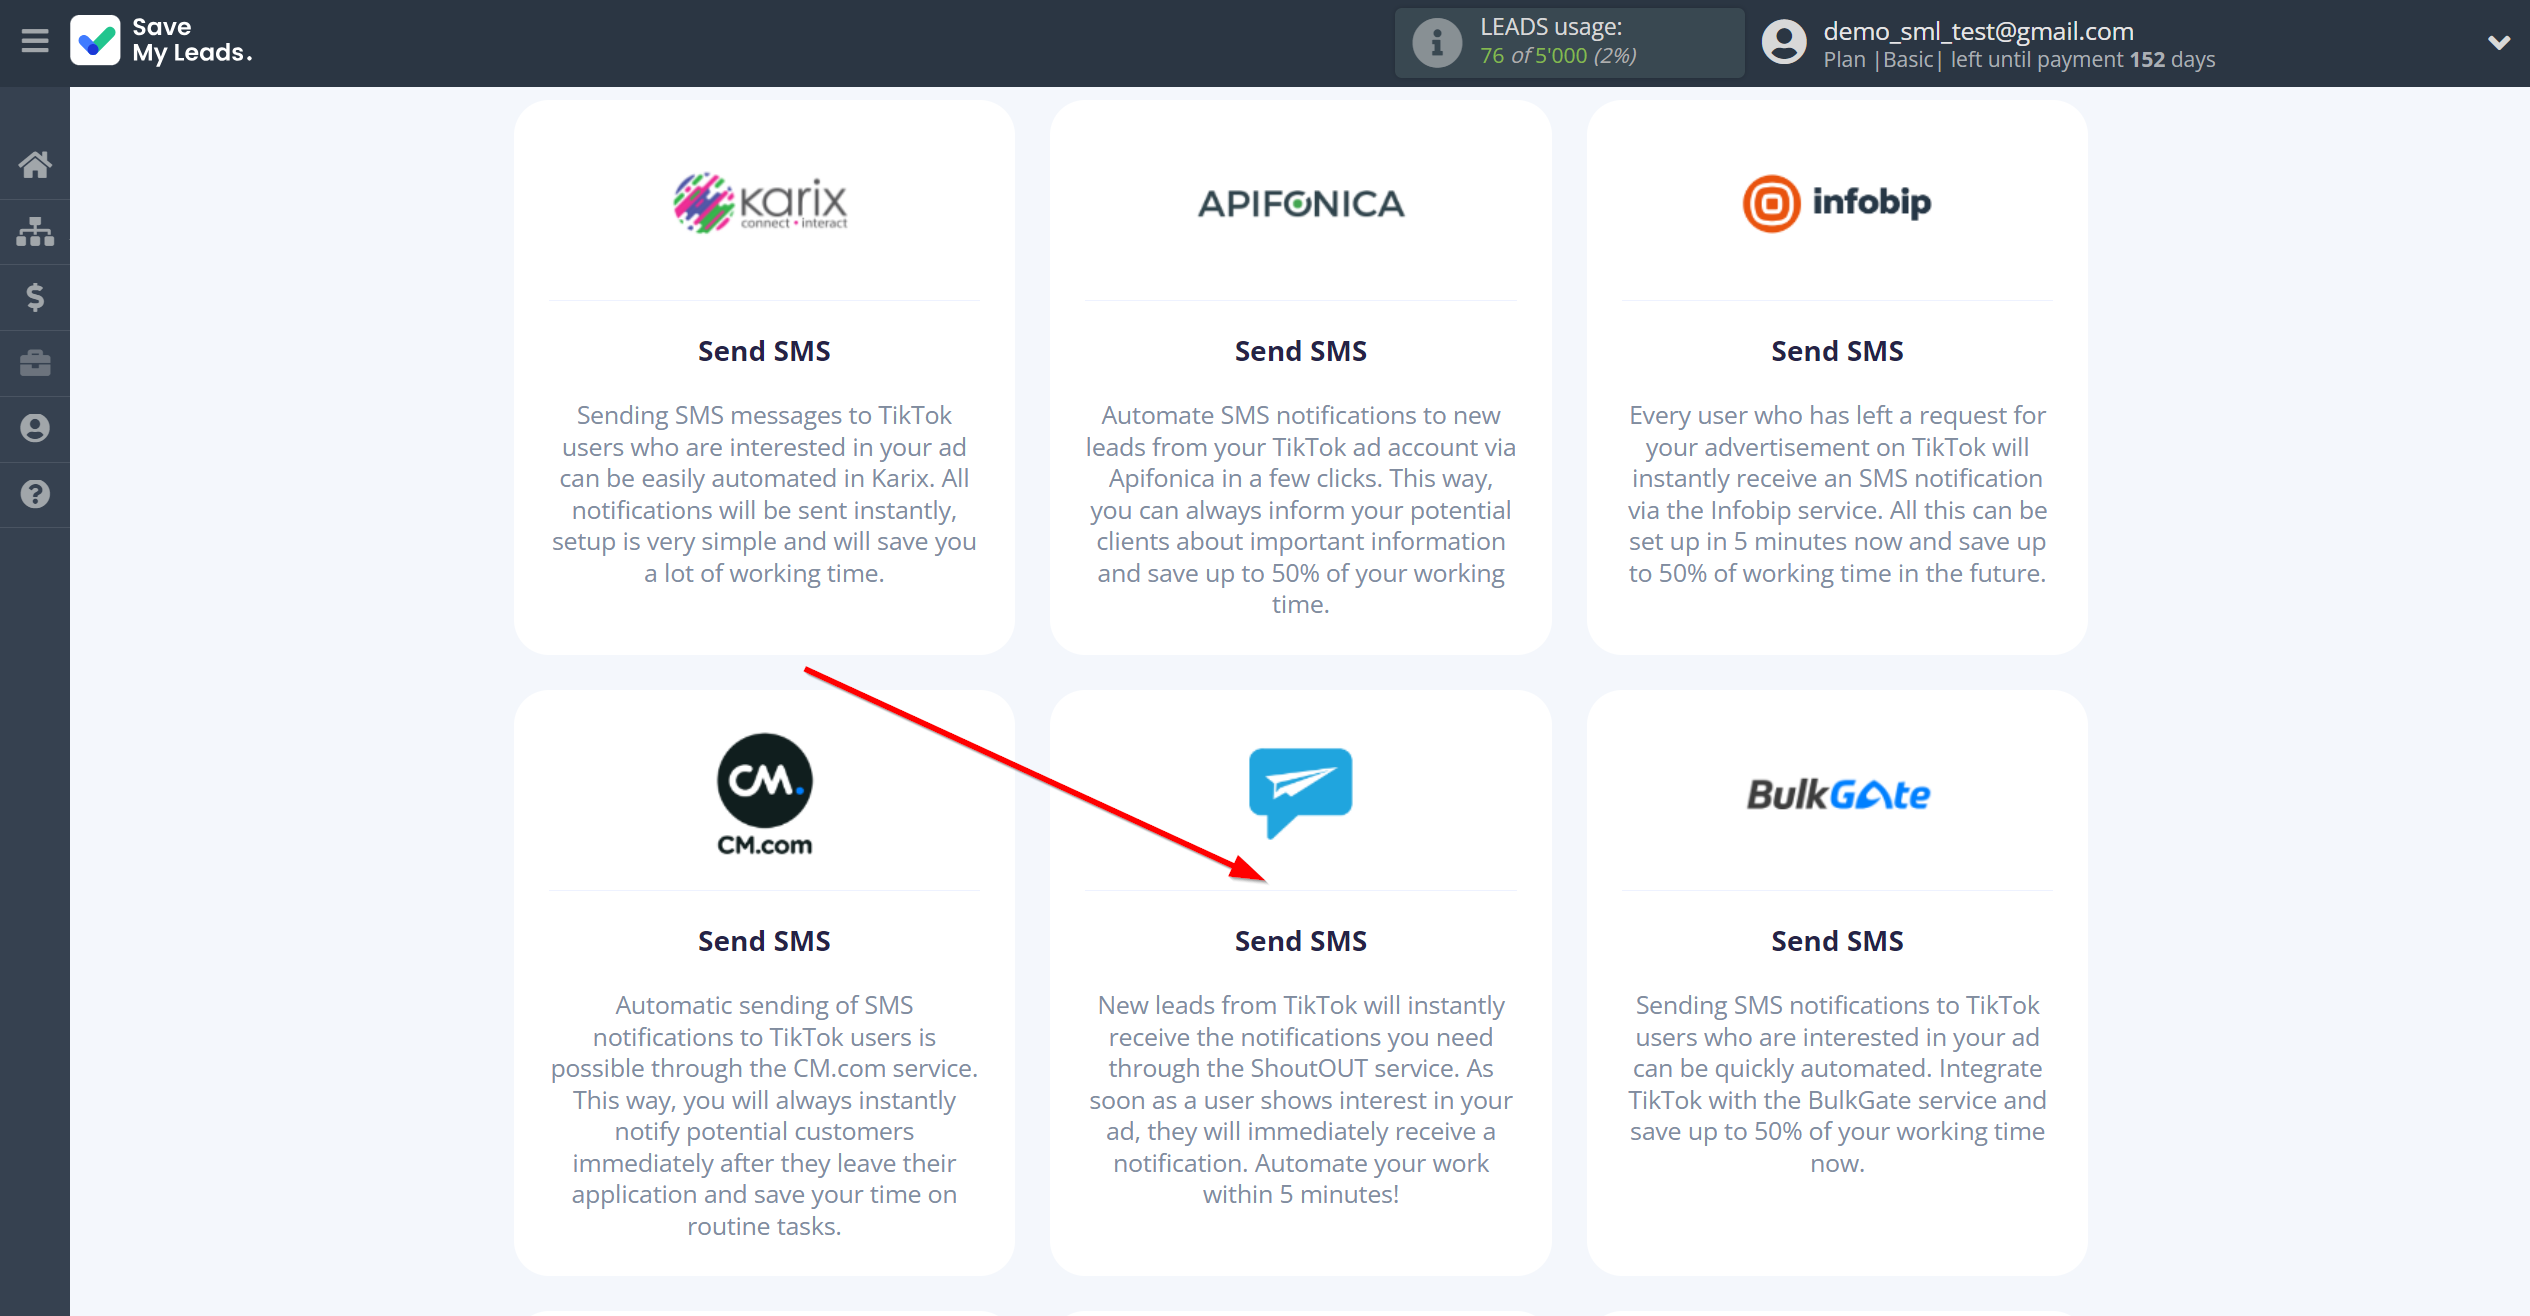This screenshot has width=2530, height=1316.
Task: Click the LEADS usage info icon
Action: tap(1437, 43)
